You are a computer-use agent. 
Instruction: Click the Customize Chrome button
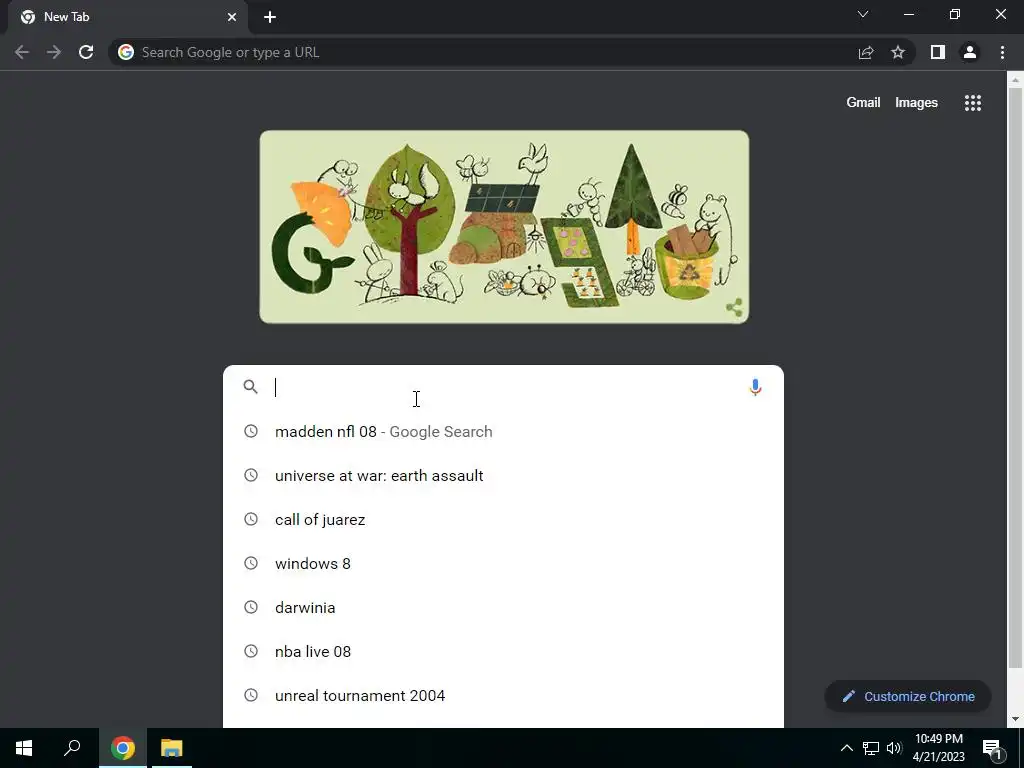908,696
